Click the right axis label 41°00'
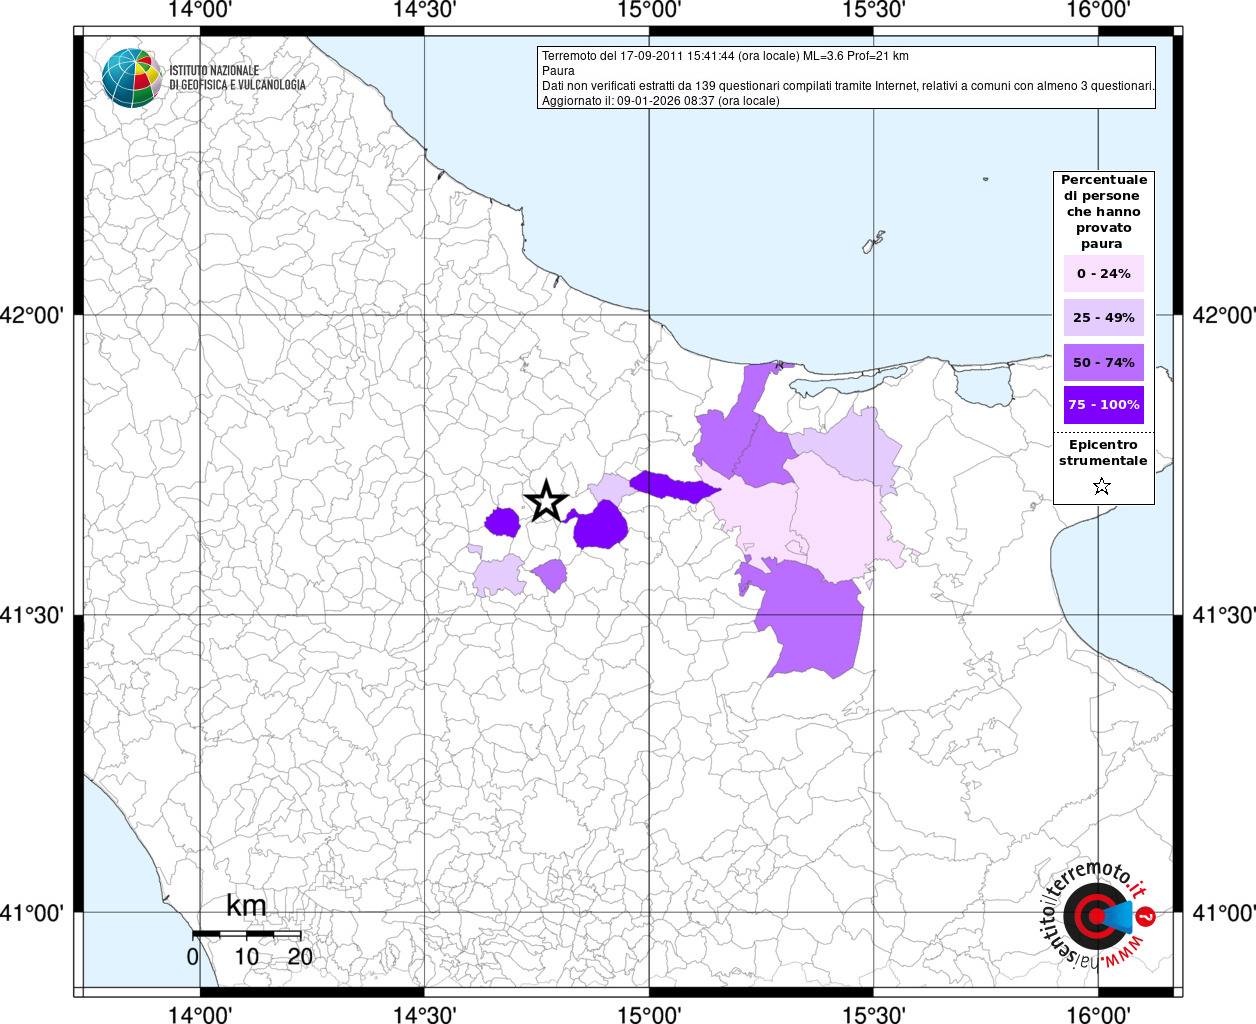This screenshot has width=1256, height=1024. [x=1224, y=912]
